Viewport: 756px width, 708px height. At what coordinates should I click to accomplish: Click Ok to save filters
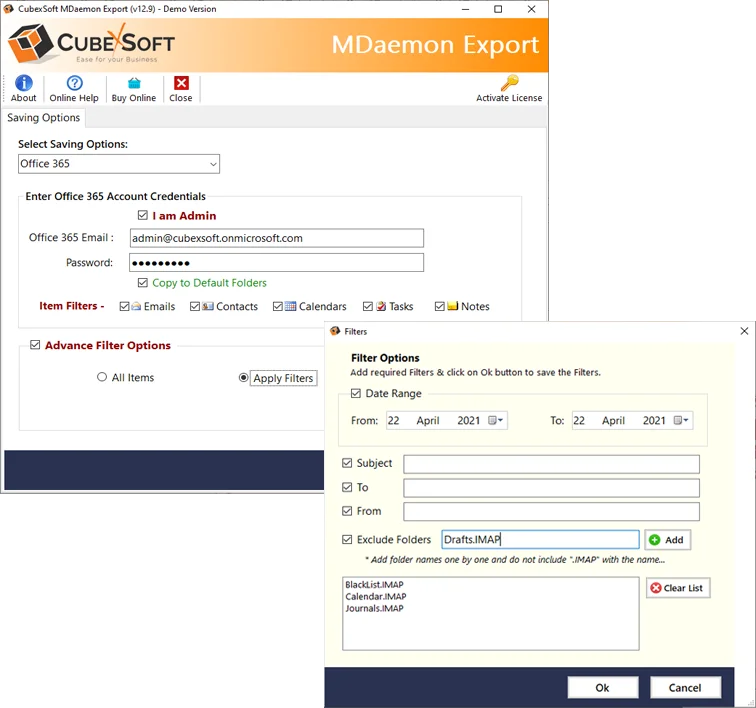[602, 688]
